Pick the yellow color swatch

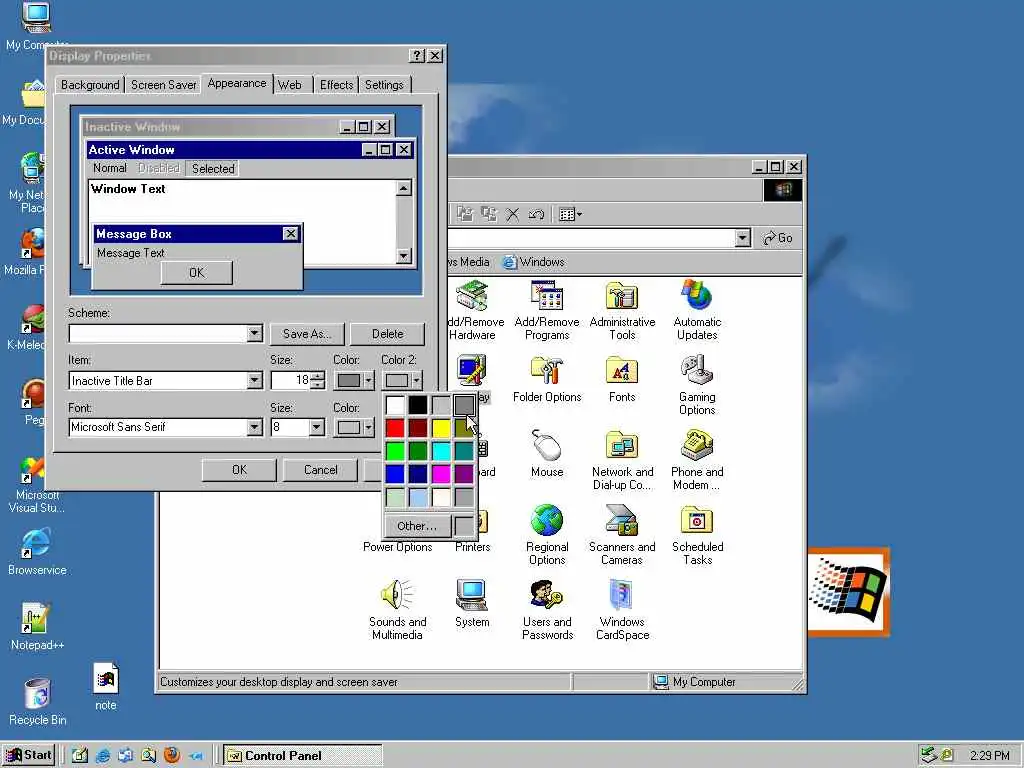coord(441,428)
